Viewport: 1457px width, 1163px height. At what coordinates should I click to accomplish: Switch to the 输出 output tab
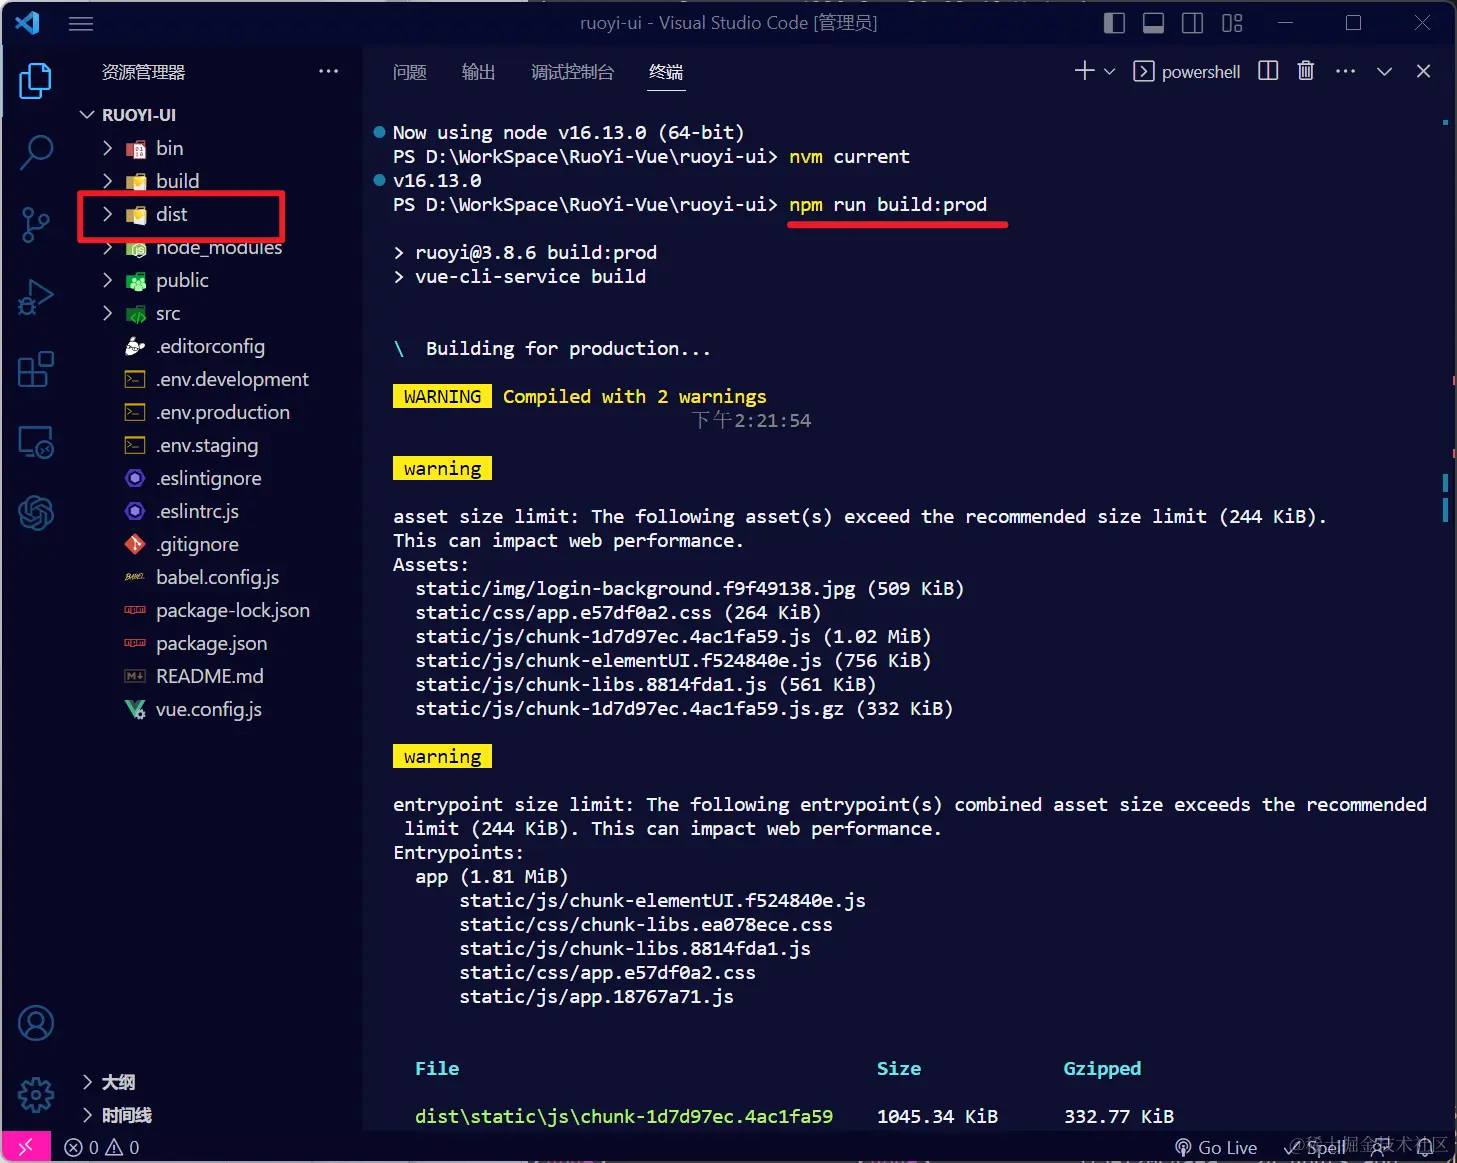pos(478,72)
